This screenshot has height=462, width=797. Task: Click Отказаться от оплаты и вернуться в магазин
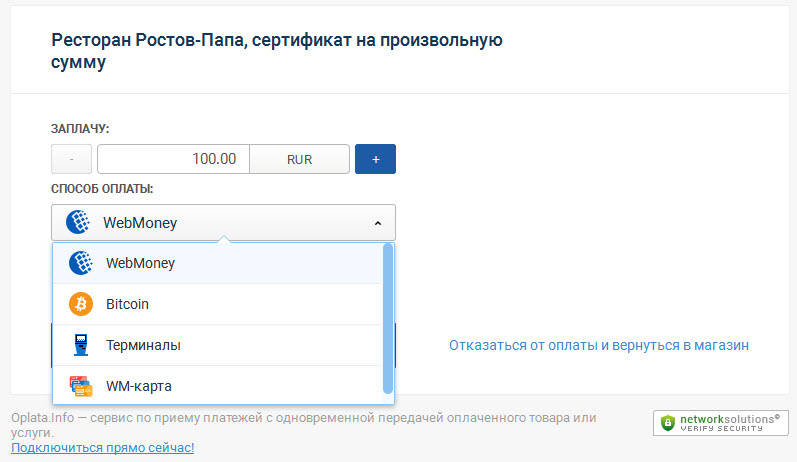(x=599, y=345)
